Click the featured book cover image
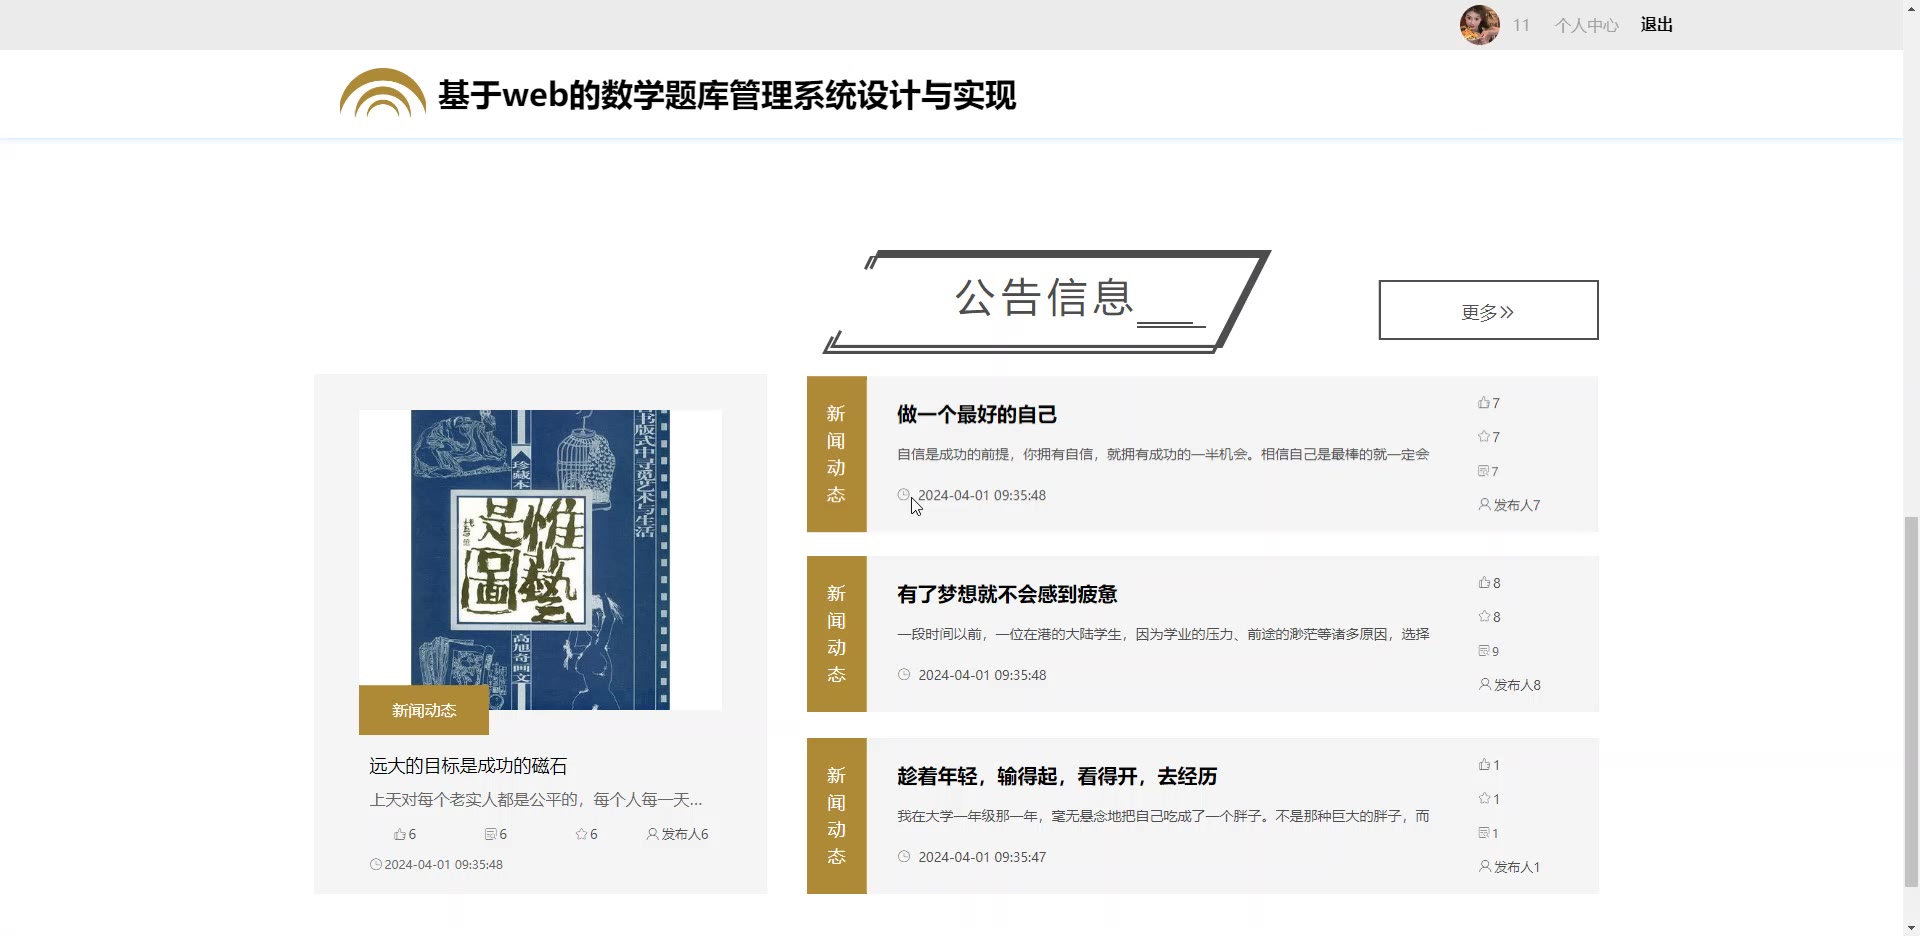This screenshot has width=1920, height=936. pos(540,560)
